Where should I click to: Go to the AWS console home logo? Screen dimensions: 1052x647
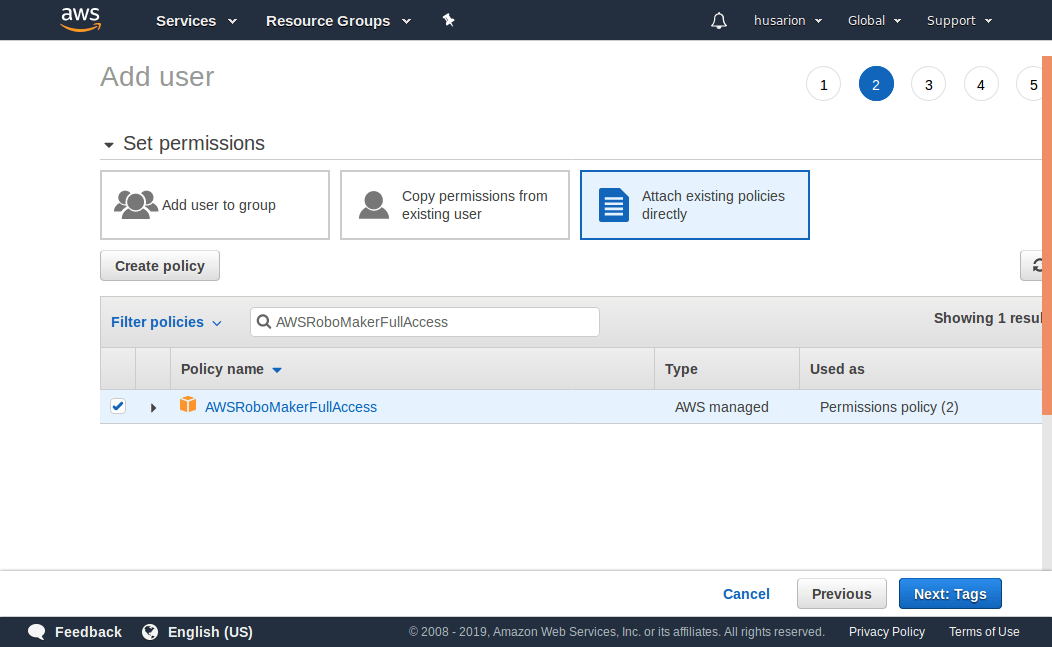81,20
